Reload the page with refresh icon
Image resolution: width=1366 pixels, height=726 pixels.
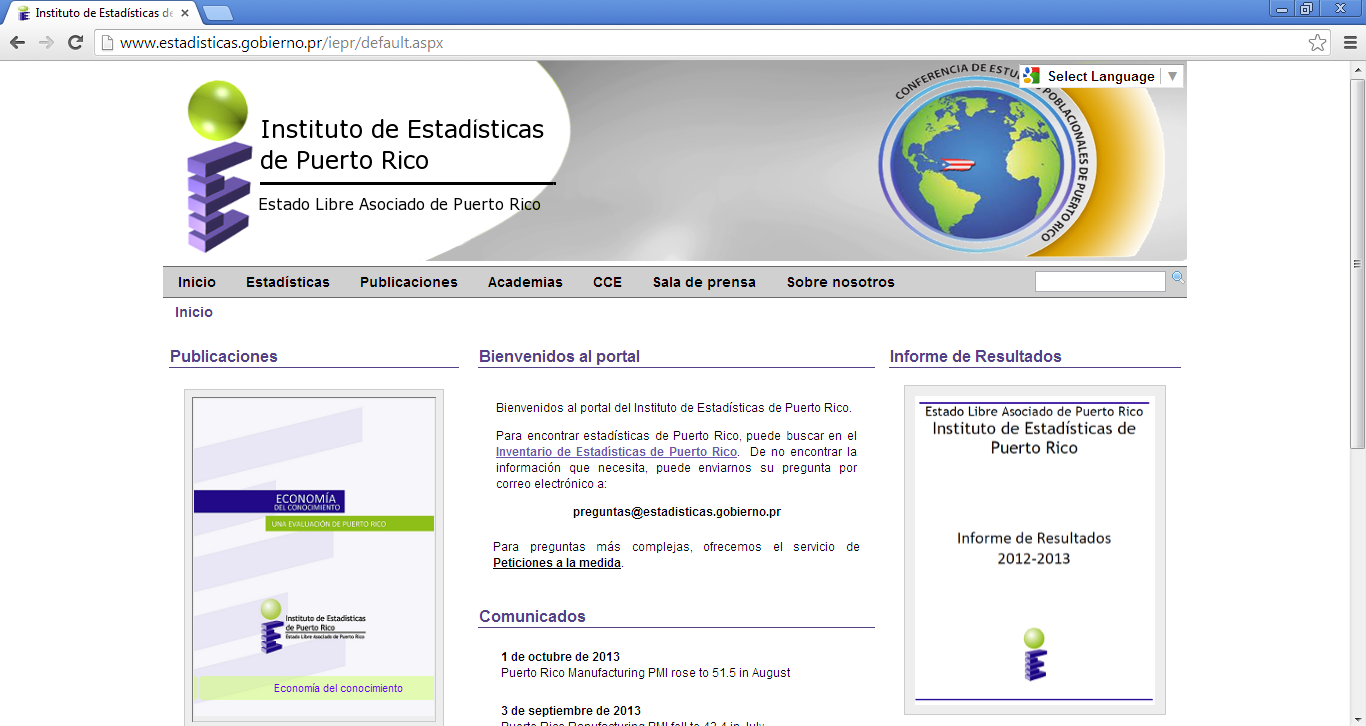tap(75, 42)
